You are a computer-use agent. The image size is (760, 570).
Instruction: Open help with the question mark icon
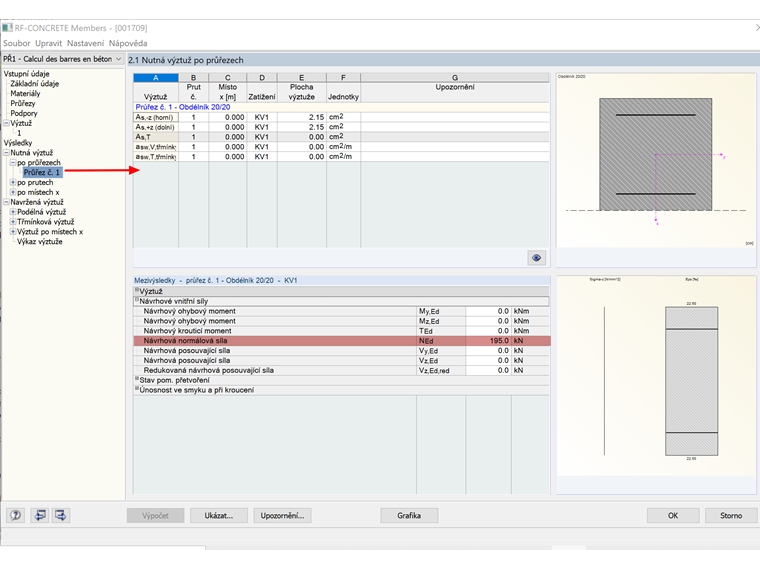click(16, 515)
